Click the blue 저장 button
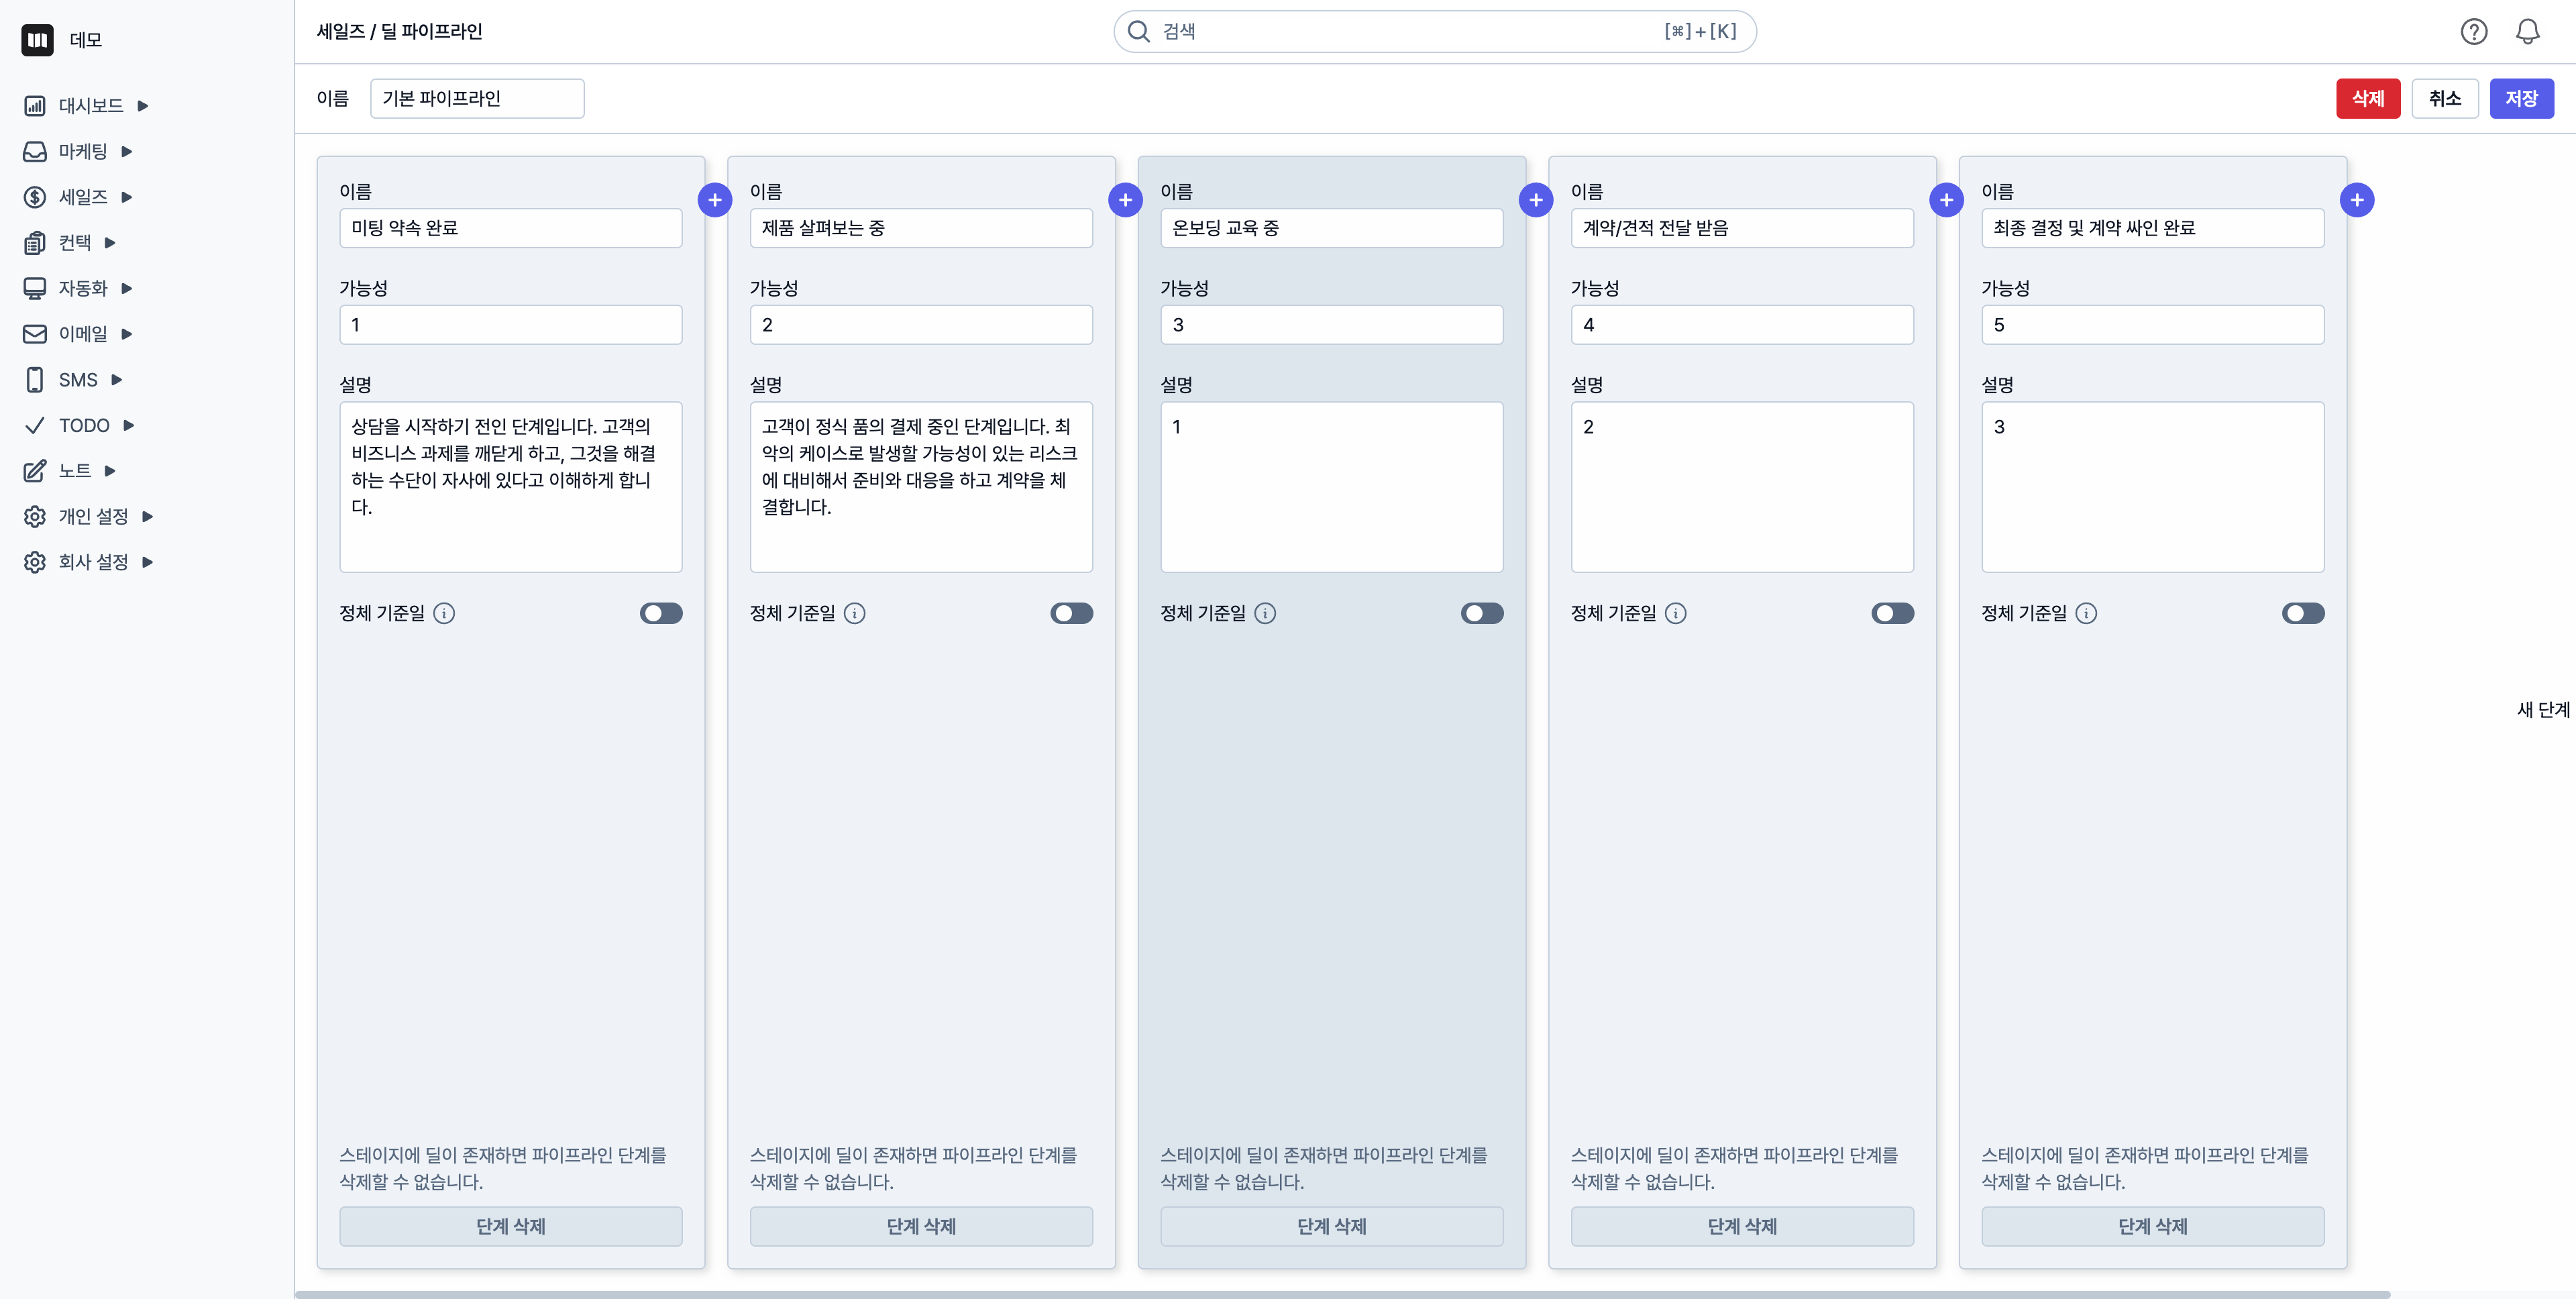Image resolution: width=2576 pixels, height=1299 pixels. [2521, 99]
